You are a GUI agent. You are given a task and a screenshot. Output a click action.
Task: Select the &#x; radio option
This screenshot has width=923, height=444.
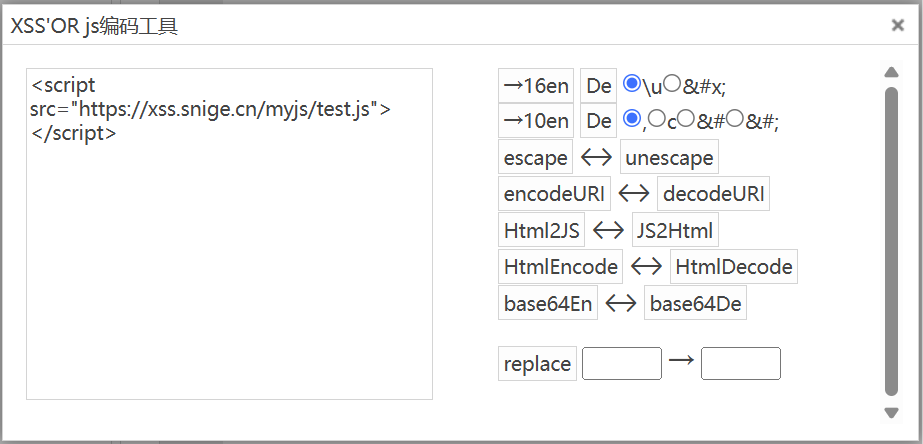coord(672,84)
